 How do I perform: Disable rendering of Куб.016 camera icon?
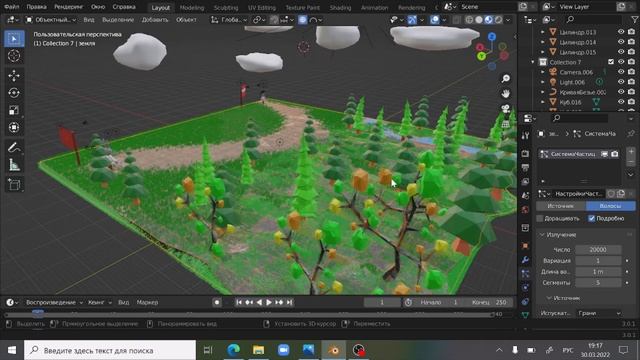631,102
